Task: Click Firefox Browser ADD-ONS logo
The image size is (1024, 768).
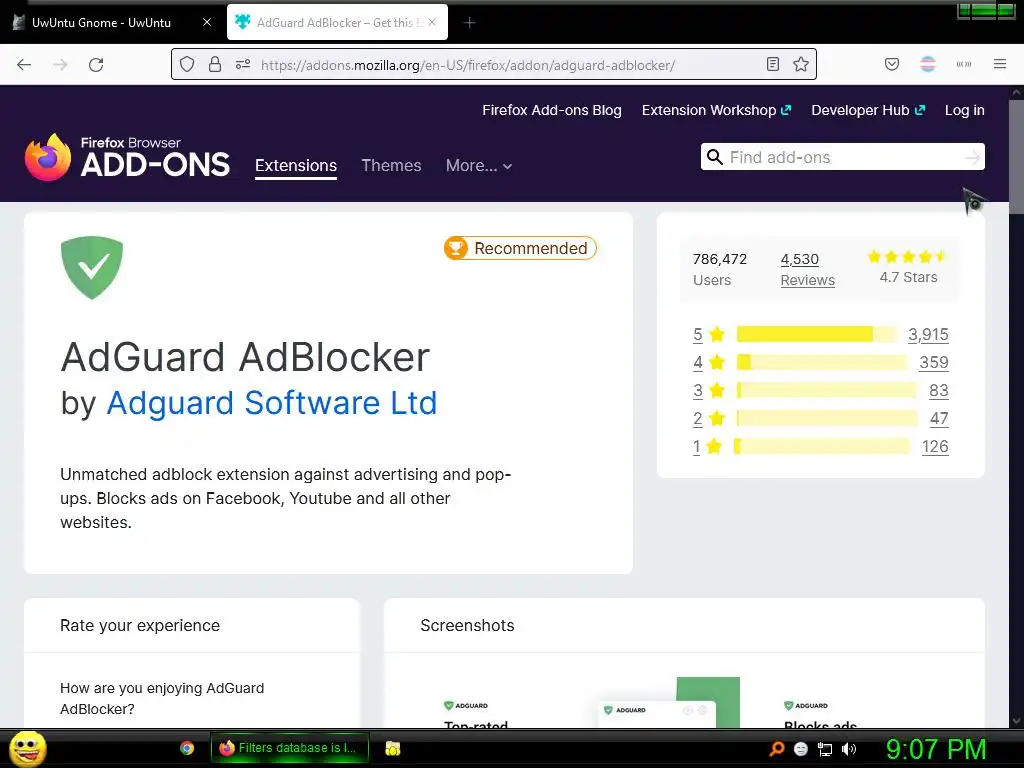Action: [x=127, y=157]
